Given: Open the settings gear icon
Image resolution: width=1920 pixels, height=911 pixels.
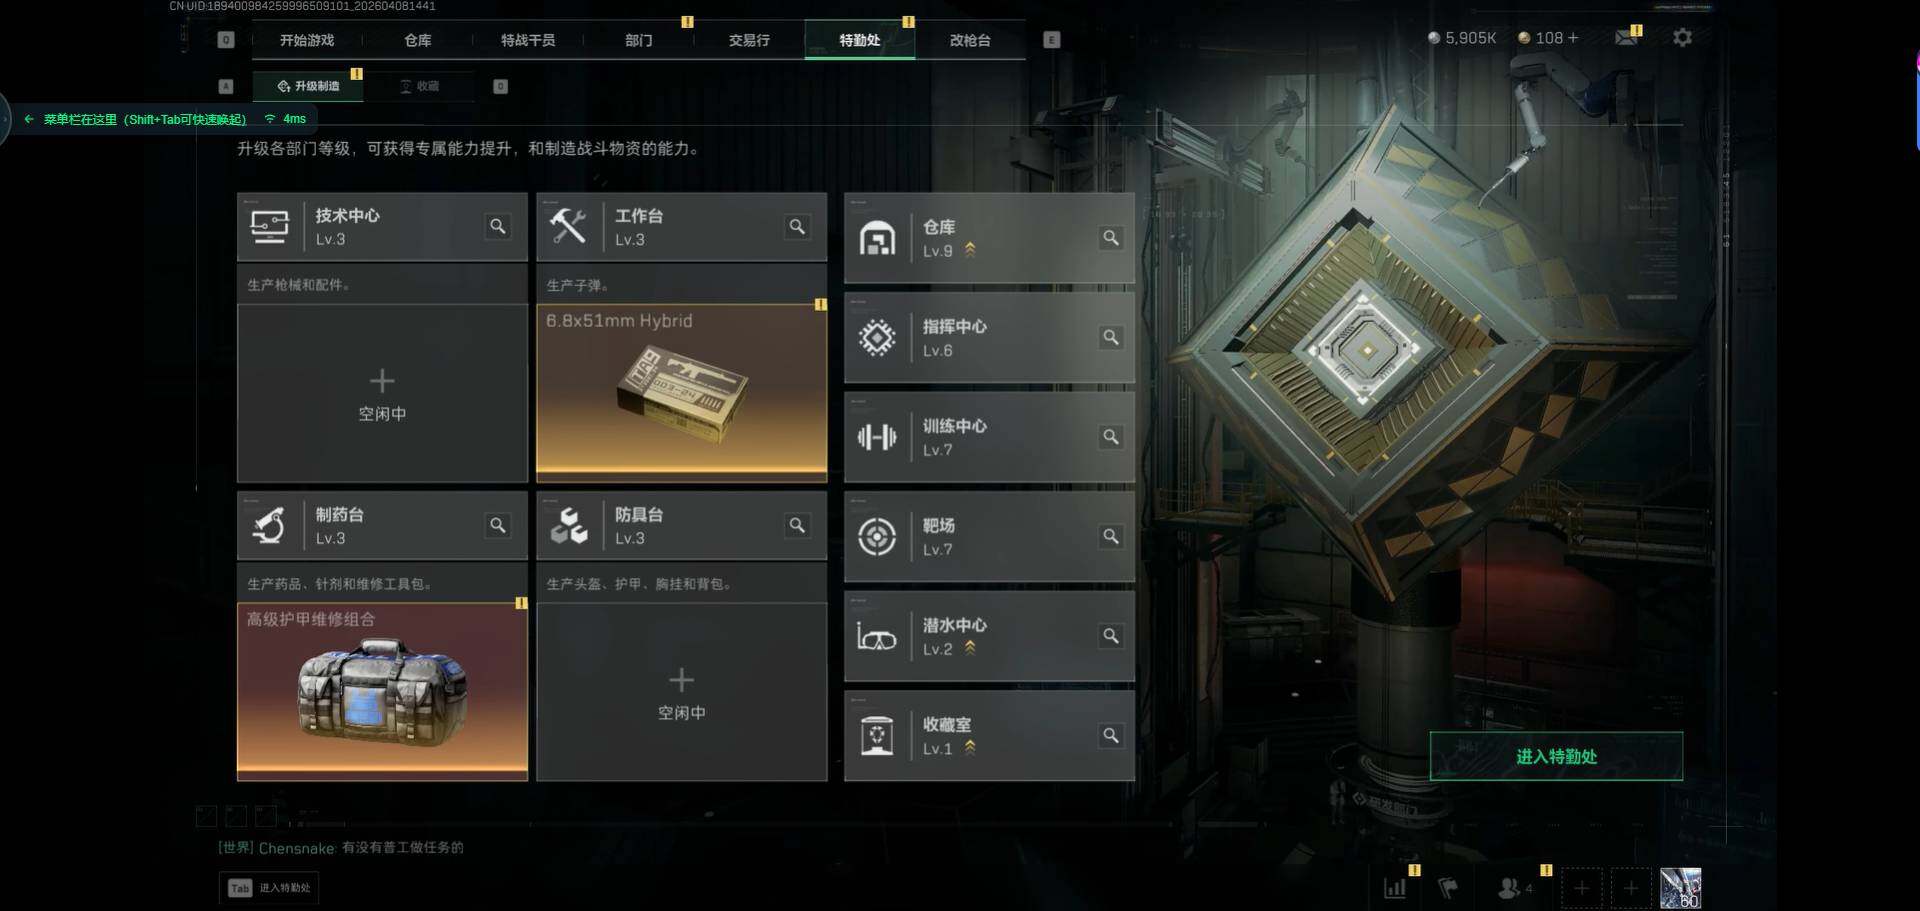Looking at the screenshot, I should 1682,38.
